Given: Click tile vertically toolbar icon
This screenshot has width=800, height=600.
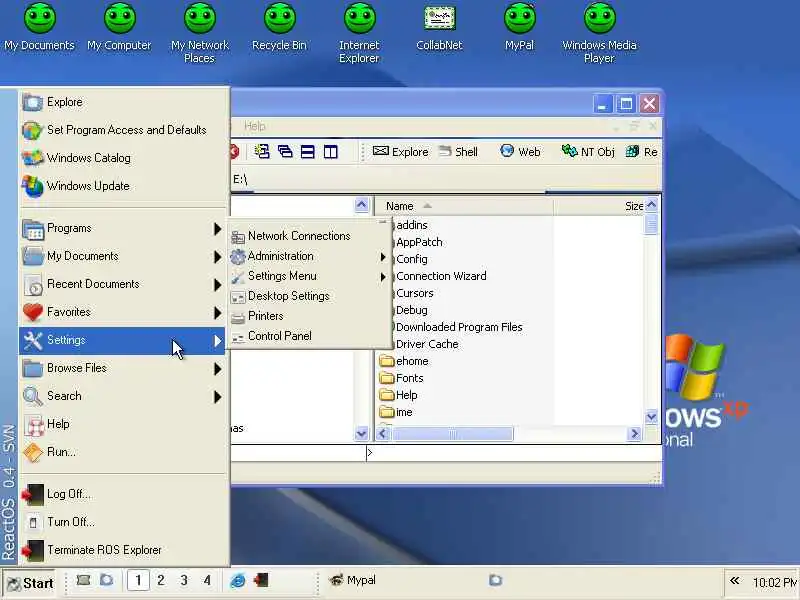Looking at the screenshot, I should click(331, 152).
